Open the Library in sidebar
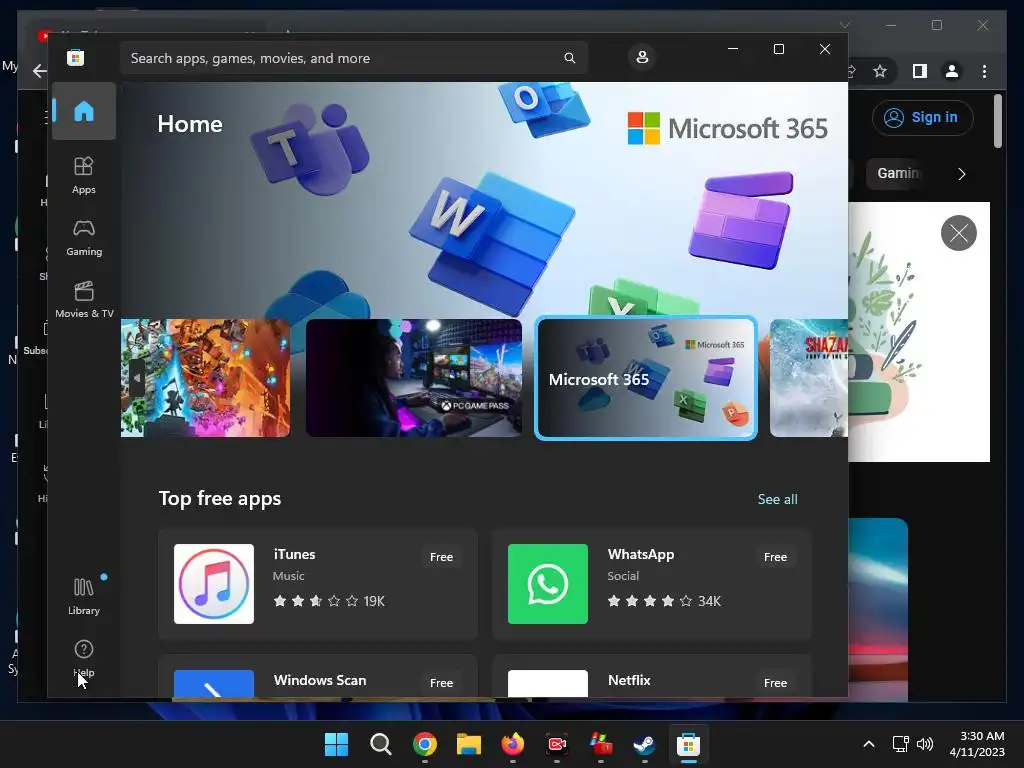Image resolution: width=1024 pixels, height=768 pixels. tap(84, 596)
